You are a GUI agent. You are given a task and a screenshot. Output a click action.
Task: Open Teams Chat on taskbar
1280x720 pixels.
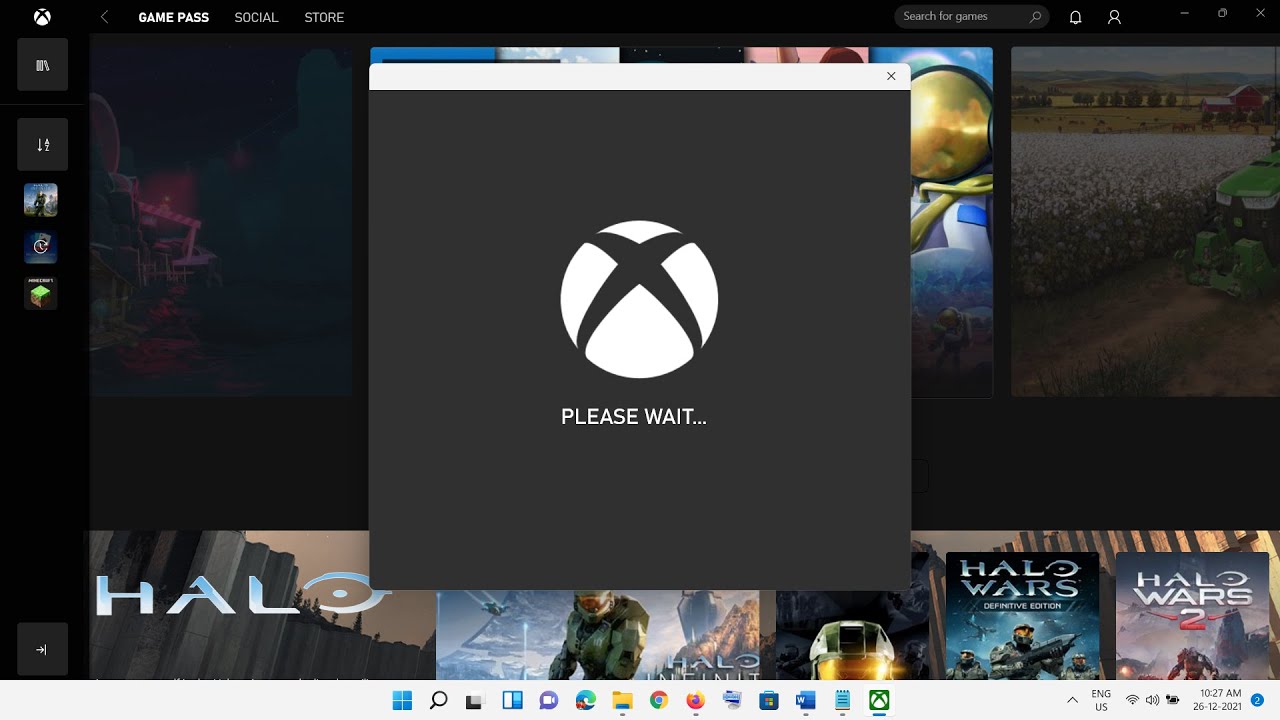click(x=548, y=700)
